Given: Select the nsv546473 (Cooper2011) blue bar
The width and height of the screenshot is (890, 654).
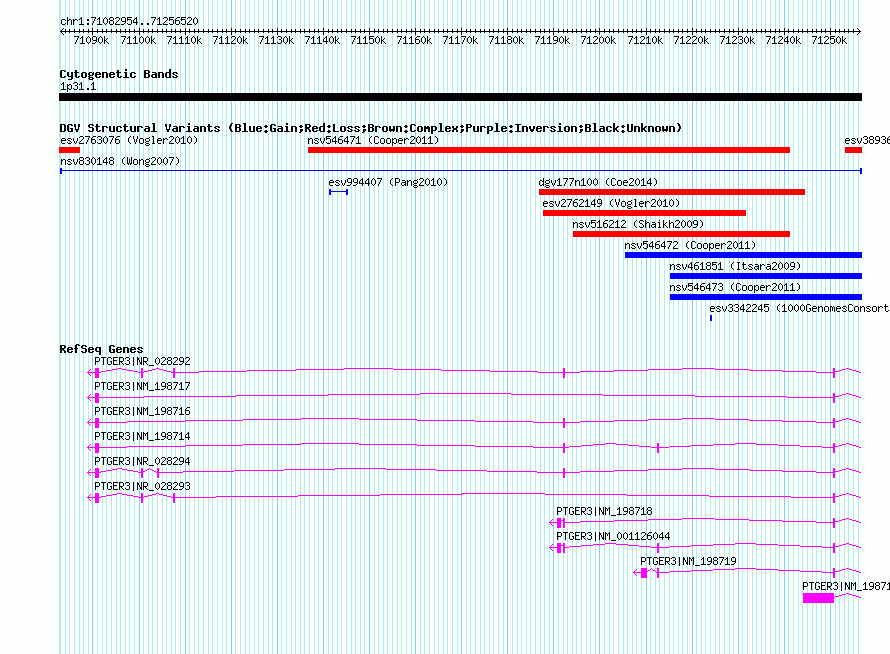Looking at the screenshot, I should pyautogui.click(x=766, y=297).
